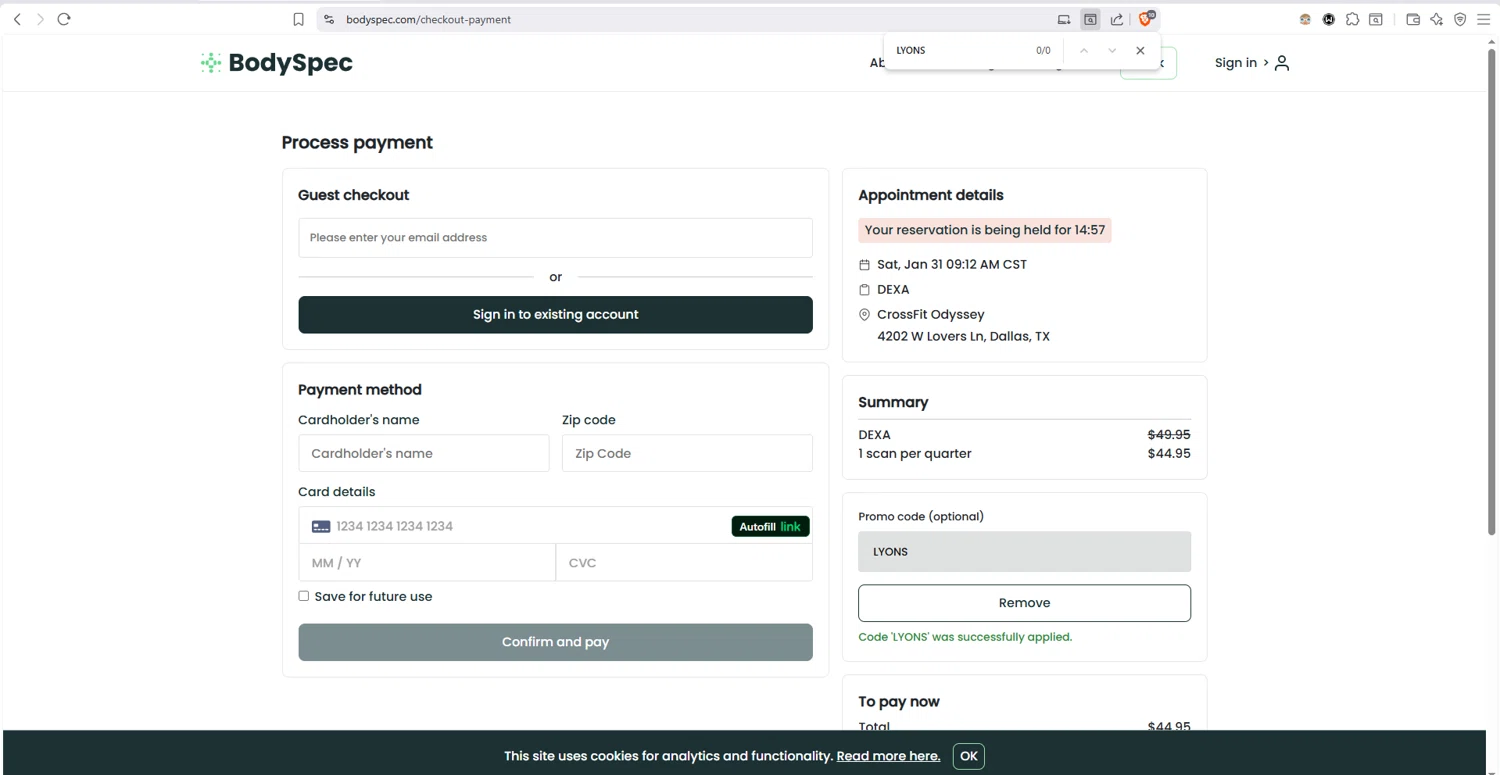
Task: Click the bodyspec.com/checkout-payment URL
Action: (428, 19)
